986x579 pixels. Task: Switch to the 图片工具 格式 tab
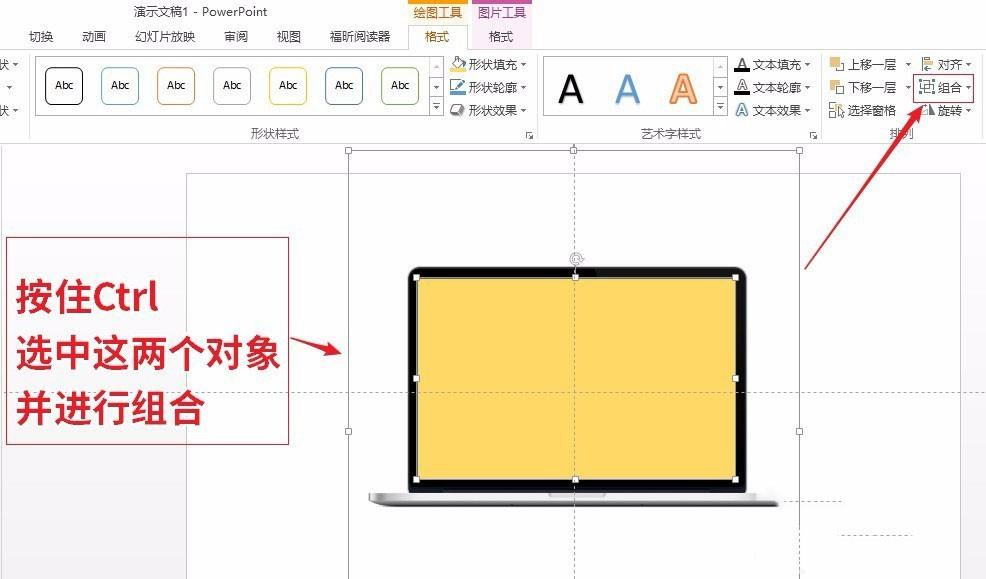click(x=500, y=36)
